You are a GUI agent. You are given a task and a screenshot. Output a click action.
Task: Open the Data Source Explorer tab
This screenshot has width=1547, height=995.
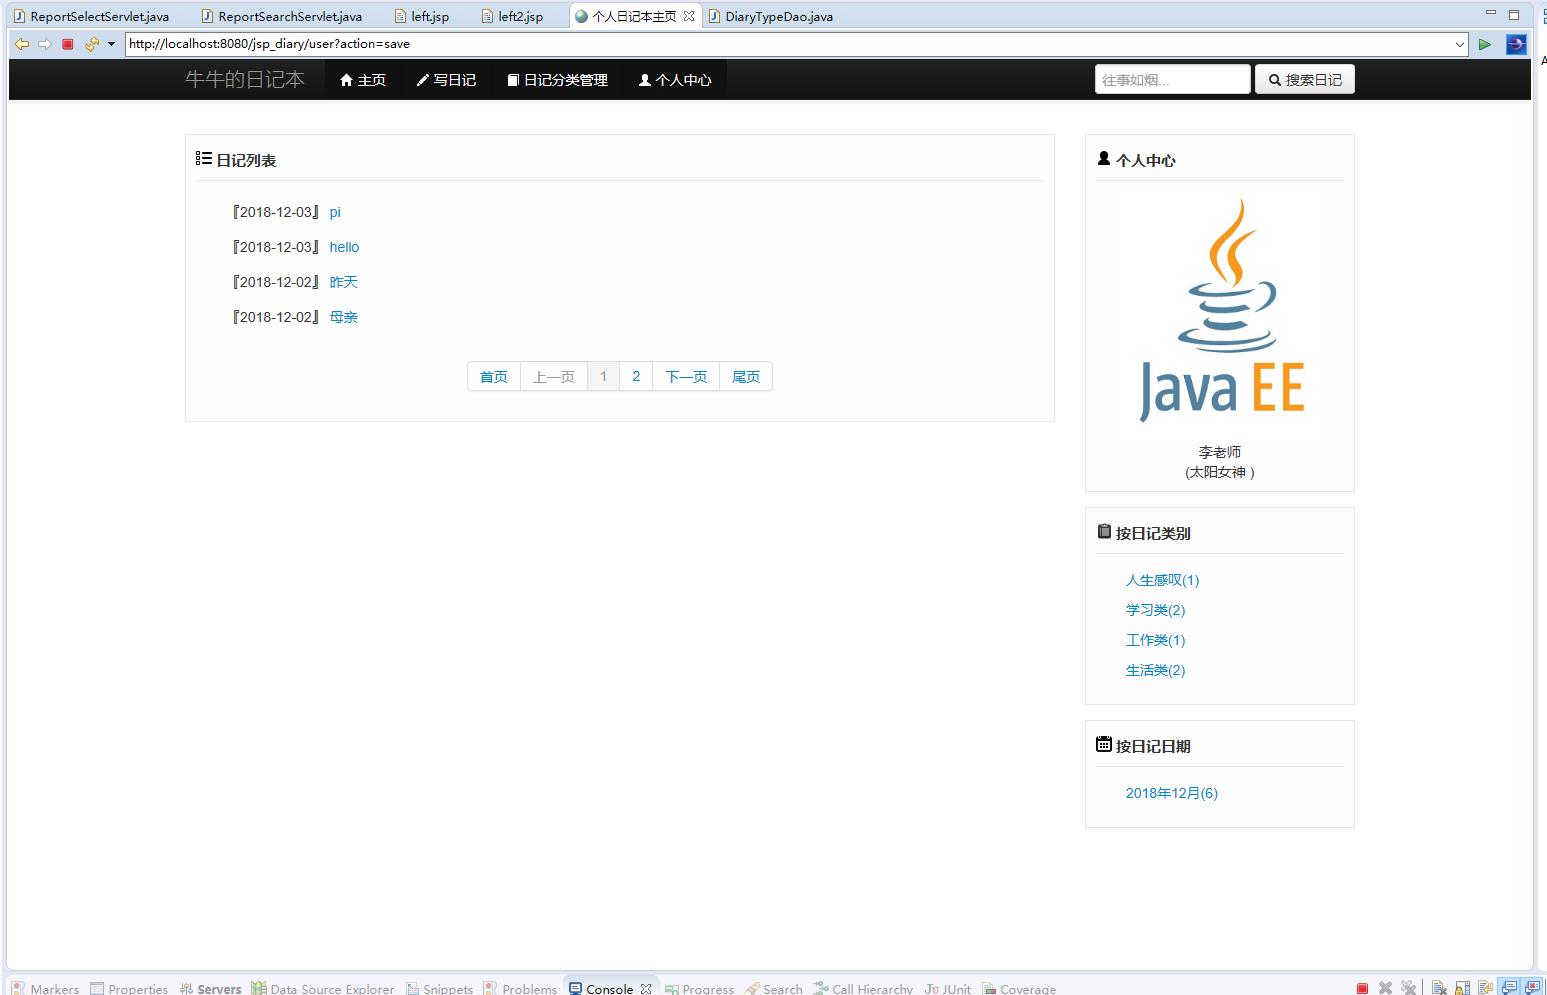click(x=323, y=988)
